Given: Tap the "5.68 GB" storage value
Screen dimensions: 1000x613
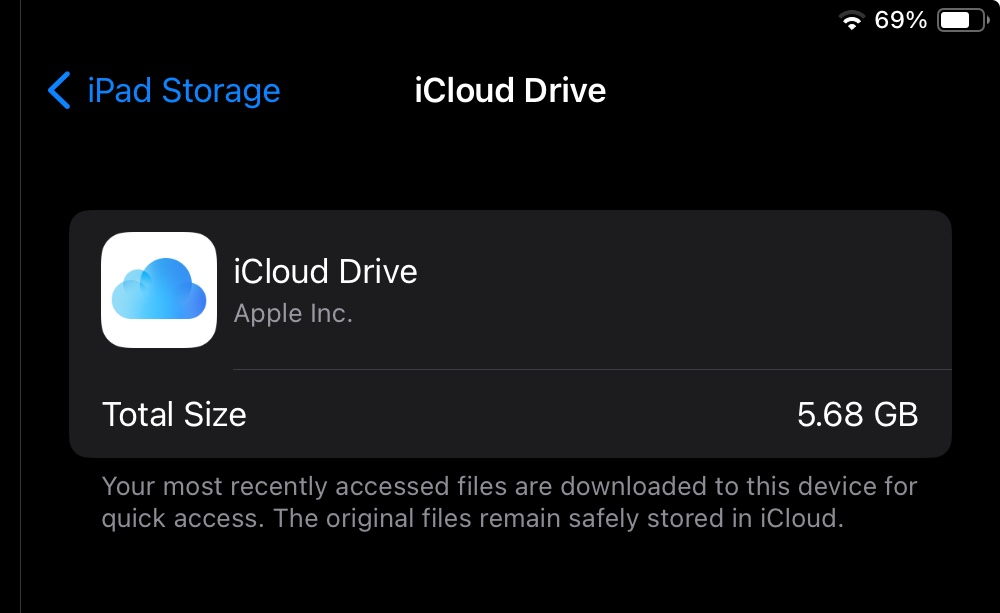Looking at the screenshot, I should click(856, 414).
